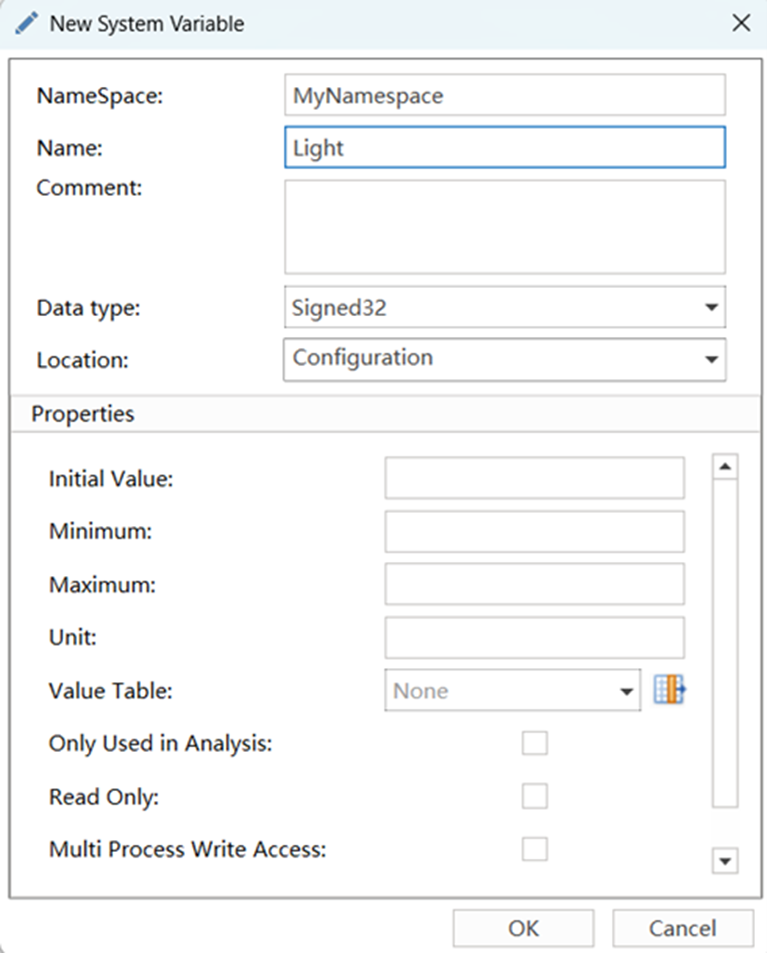767x953 pixels.
Task: Open the Data type Signed32 dropdown
Action: [x=504, y=308]
